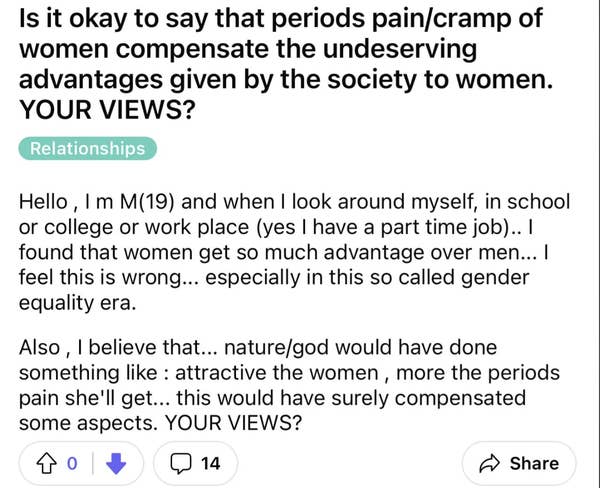Viewport: 600px width, 488px height.
Task: Click the vote count showing 0
Action: click(x=72, y=463)
